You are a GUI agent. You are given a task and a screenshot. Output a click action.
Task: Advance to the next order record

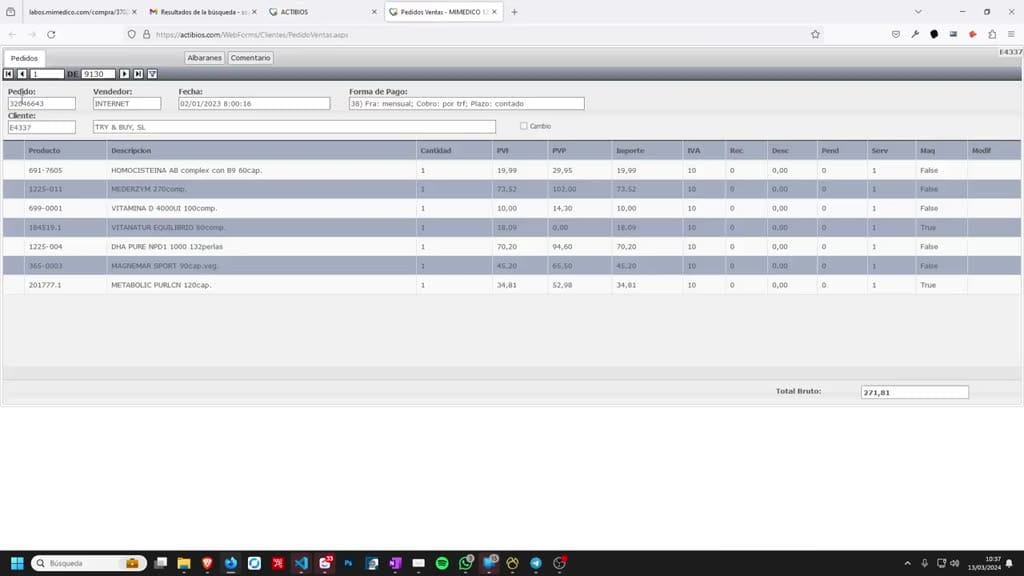124,74
